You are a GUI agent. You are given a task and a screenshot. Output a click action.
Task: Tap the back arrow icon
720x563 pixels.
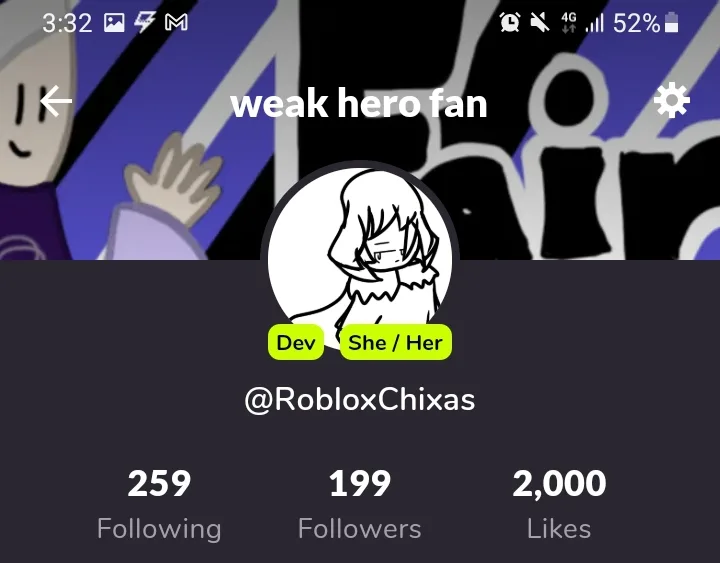[x=56, y=101]
